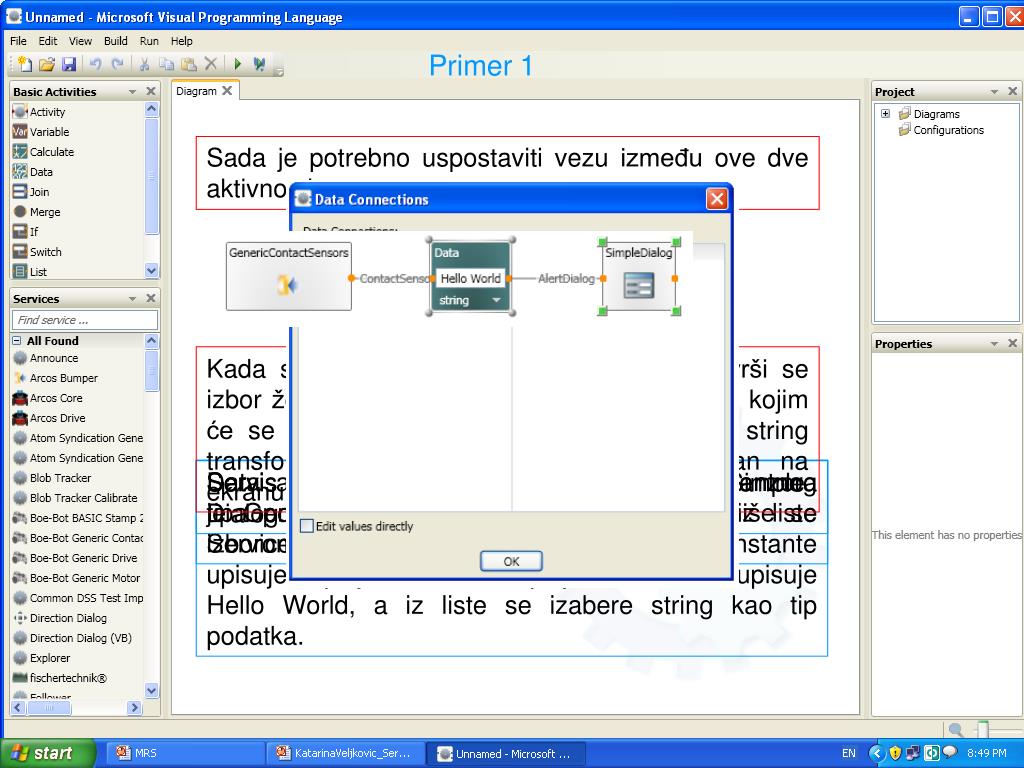This screenshot has width=1024, height=768.
Task: Open the Project panel options arrow
Action: pyautogui.click(x=995, y=92)
